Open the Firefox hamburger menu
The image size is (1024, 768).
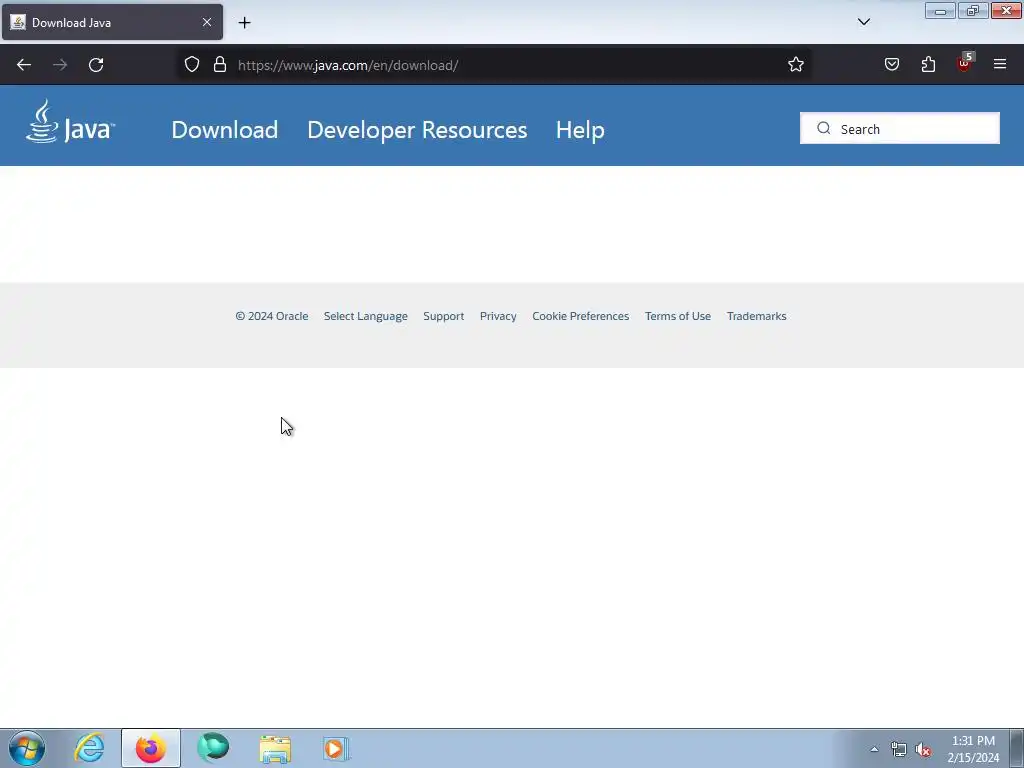click(x=1000, y=65)
